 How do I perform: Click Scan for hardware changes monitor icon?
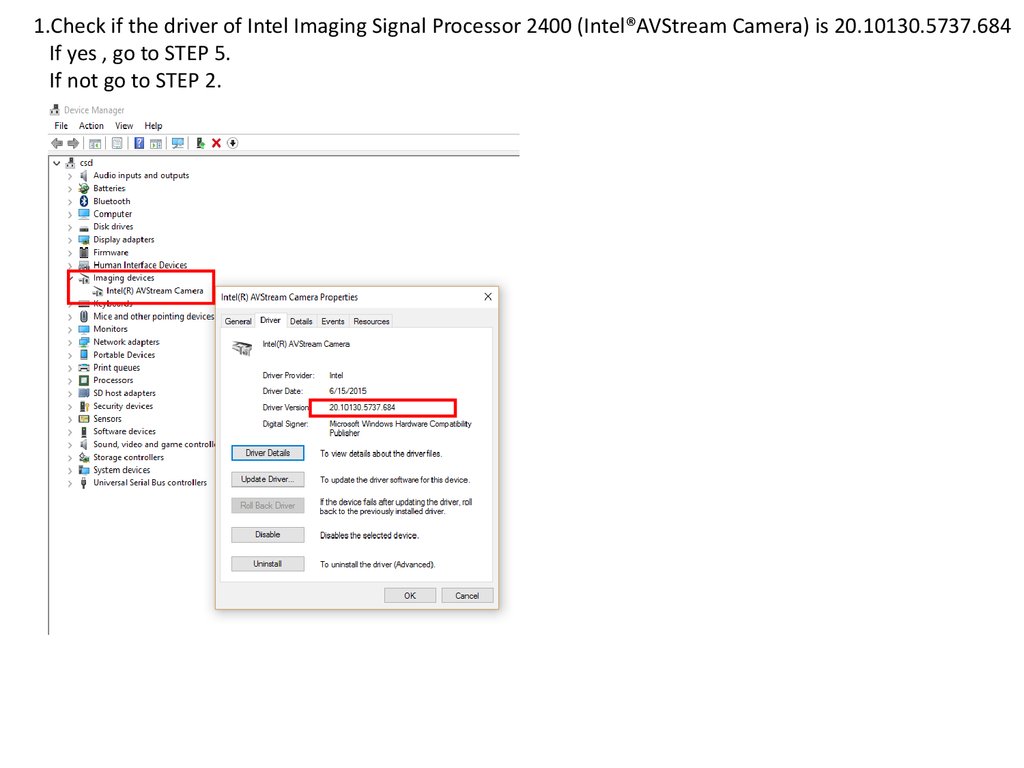(178, 143)
